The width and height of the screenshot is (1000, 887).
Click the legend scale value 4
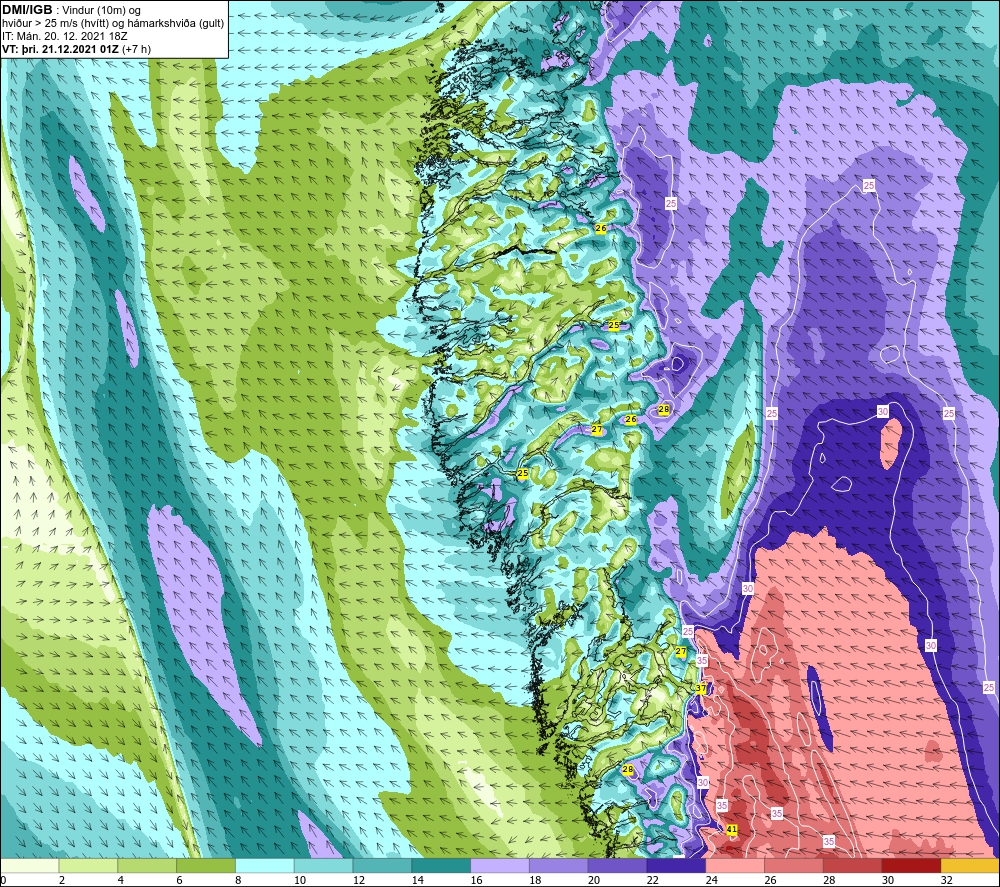[121, 881]
